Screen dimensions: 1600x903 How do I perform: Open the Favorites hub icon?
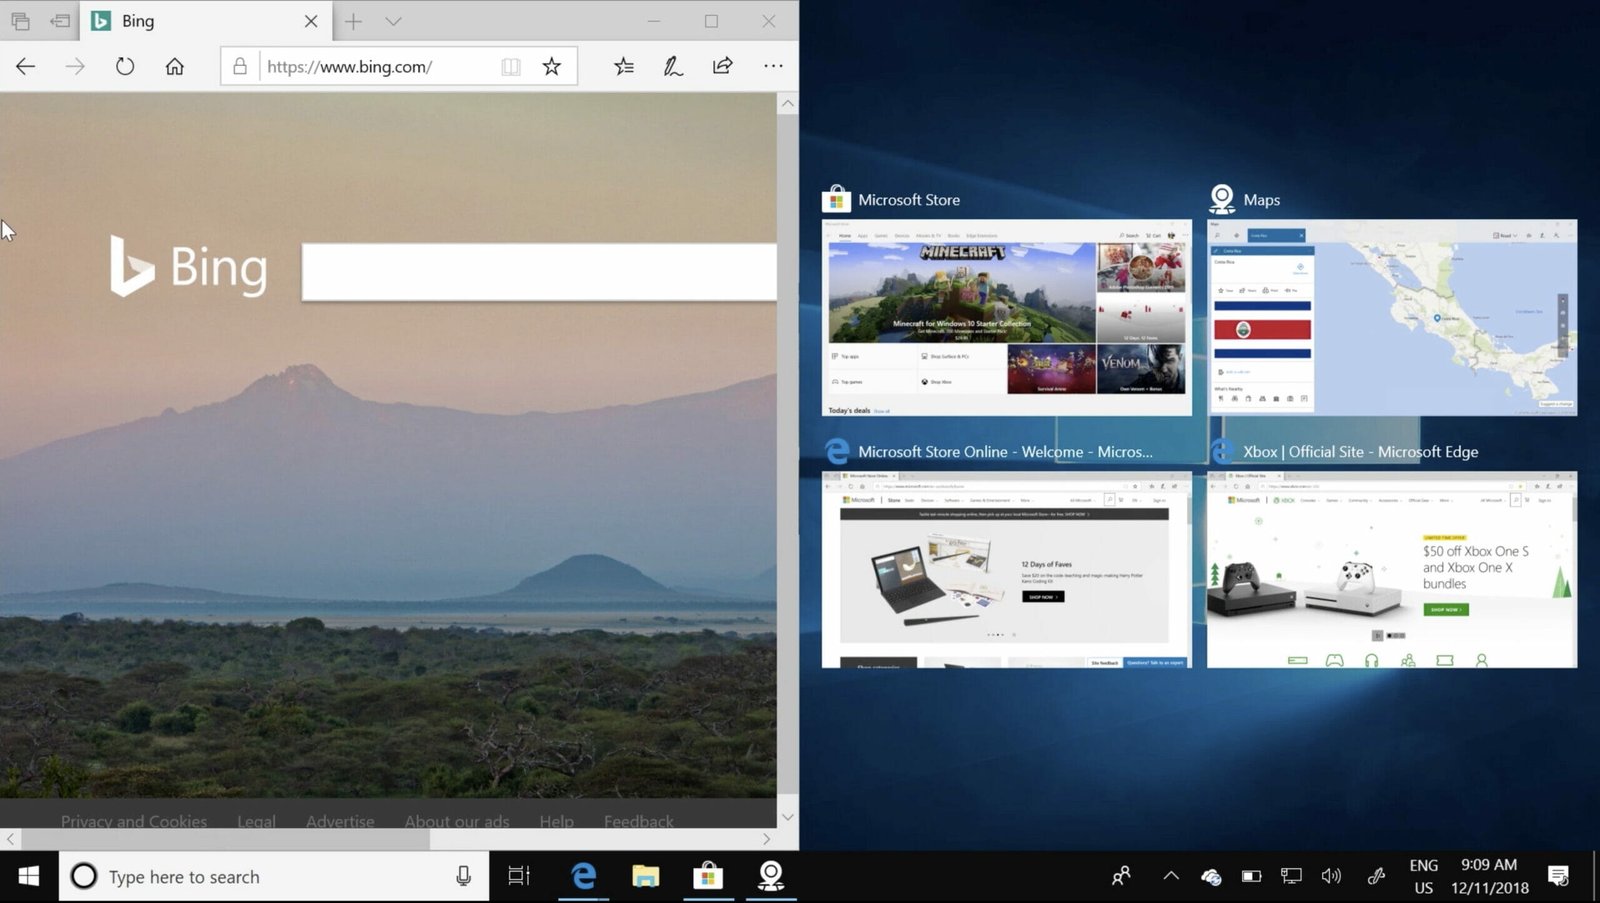pos(624,66)
